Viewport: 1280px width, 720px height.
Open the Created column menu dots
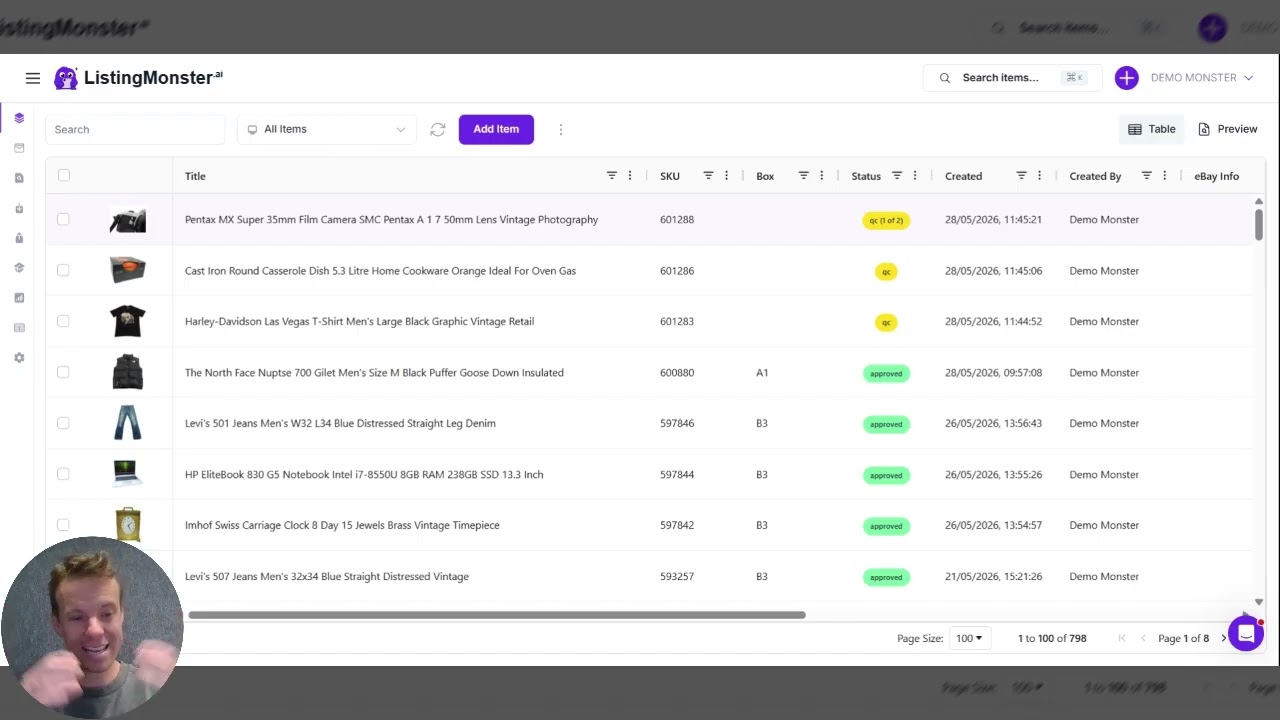[x=1039, y=176]
